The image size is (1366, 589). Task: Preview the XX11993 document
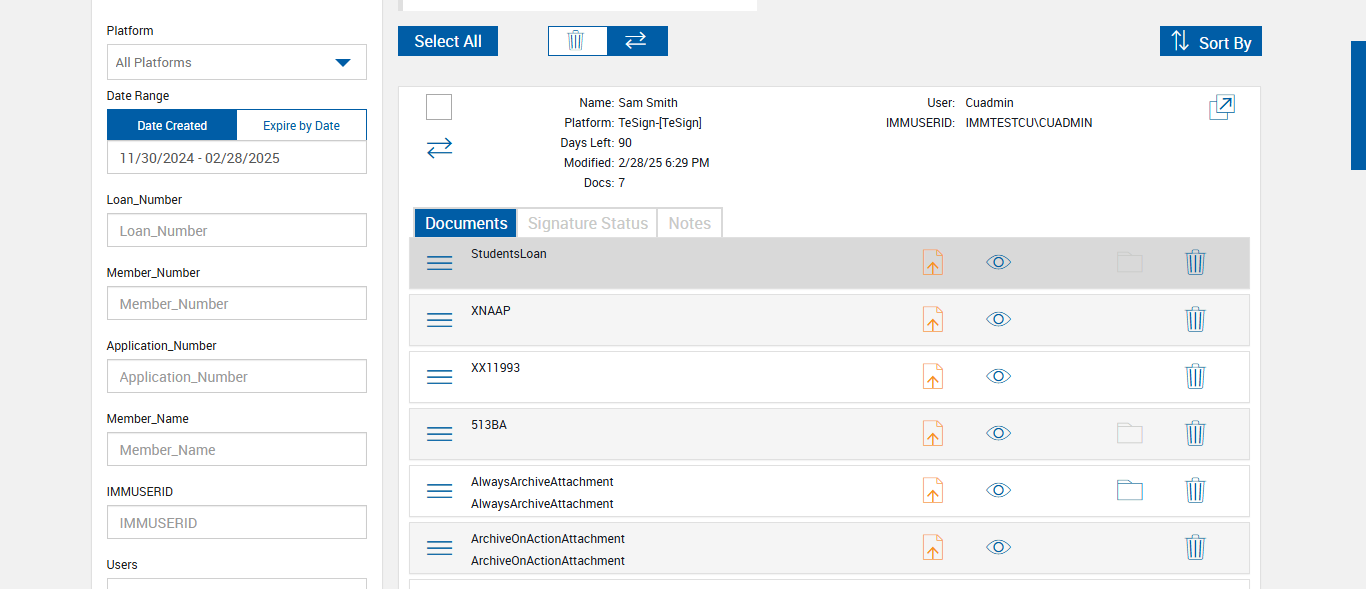pos(998,376)
